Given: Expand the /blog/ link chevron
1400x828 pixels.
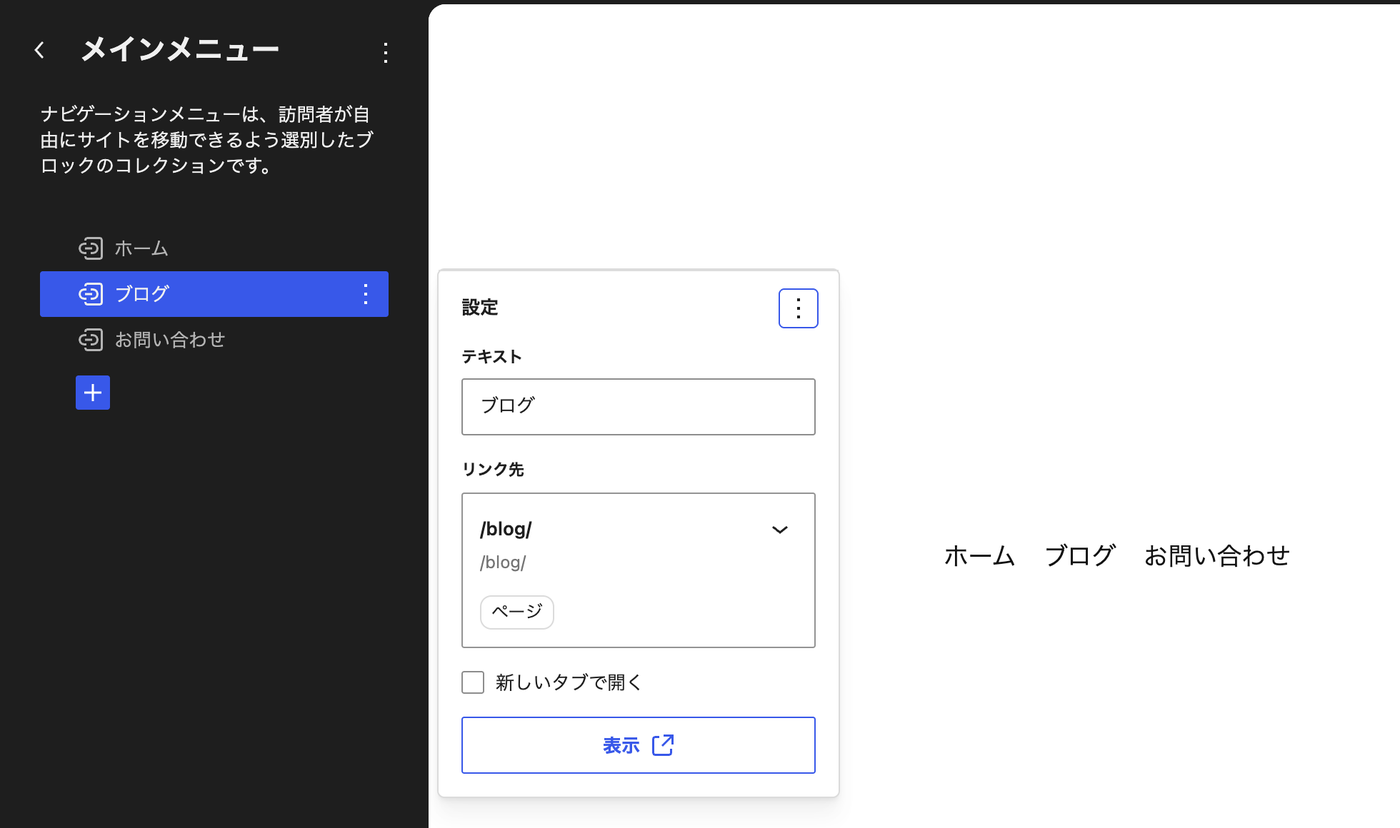Looking at the screenshot, I should pyautogui.click(x=780, y=529).
